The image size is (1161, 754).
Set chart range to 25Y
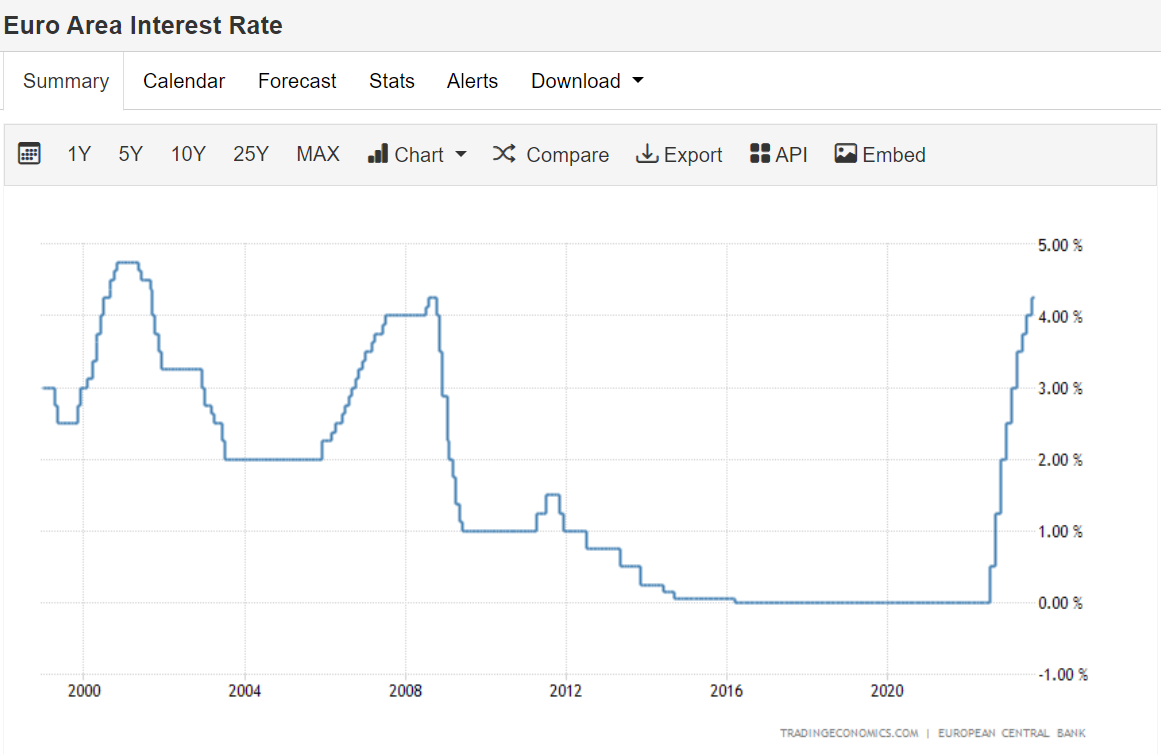251,154
